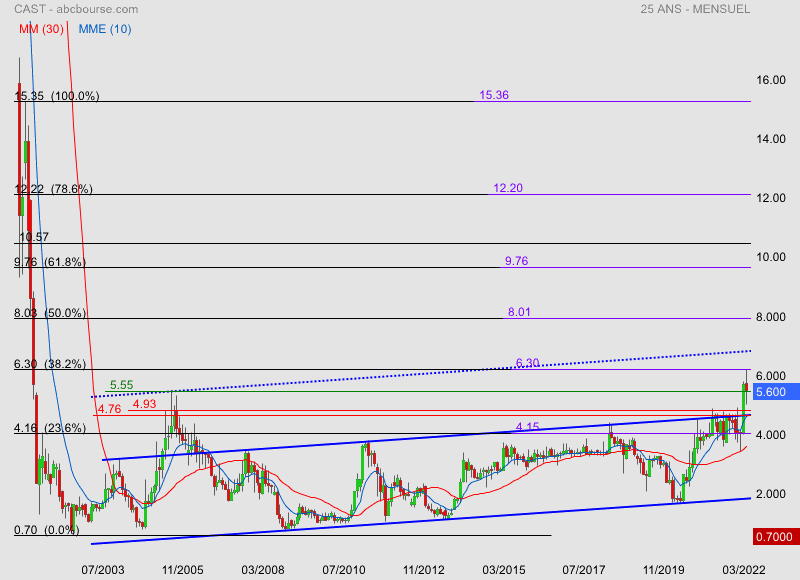Click the green 5.55 resistance label
Viewport: 800px width, 580px height.
(x=122, y=385)
